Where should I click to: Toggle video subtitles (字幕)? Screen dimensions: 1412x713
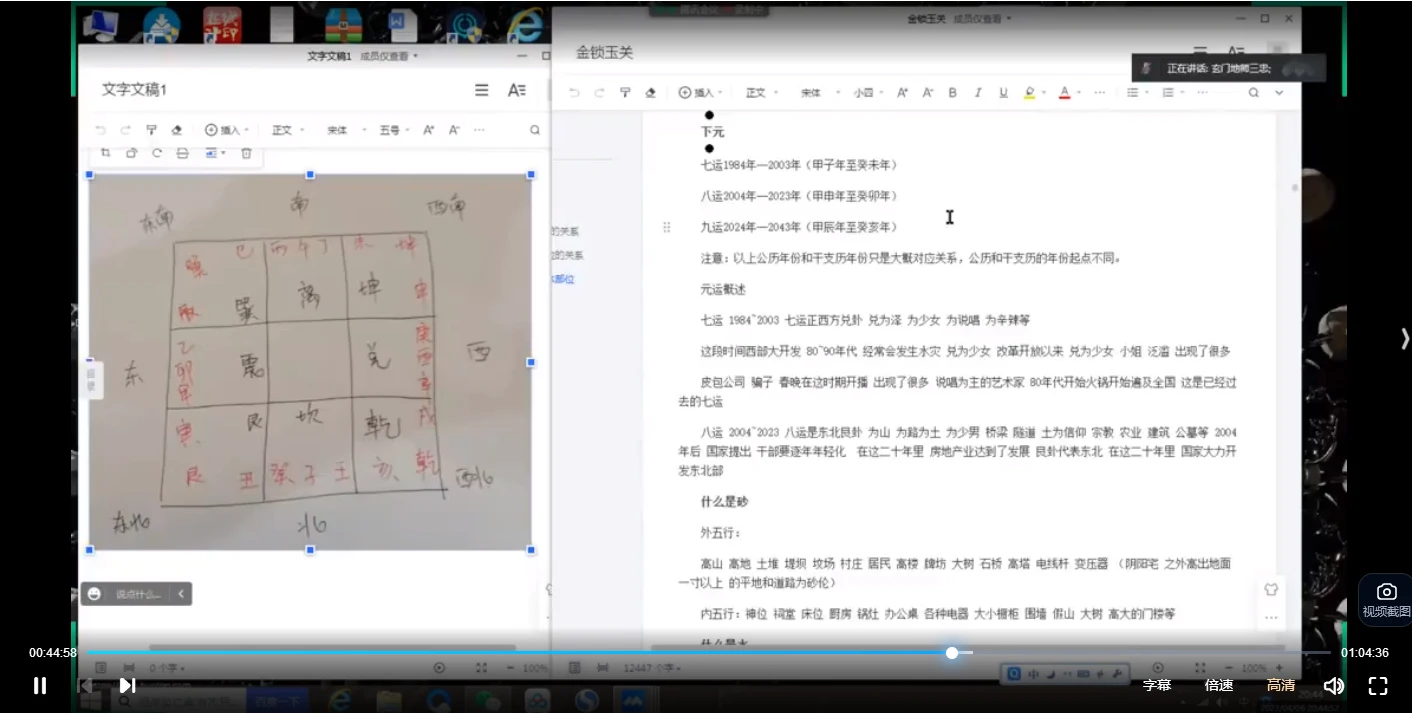coord(1156,685)
